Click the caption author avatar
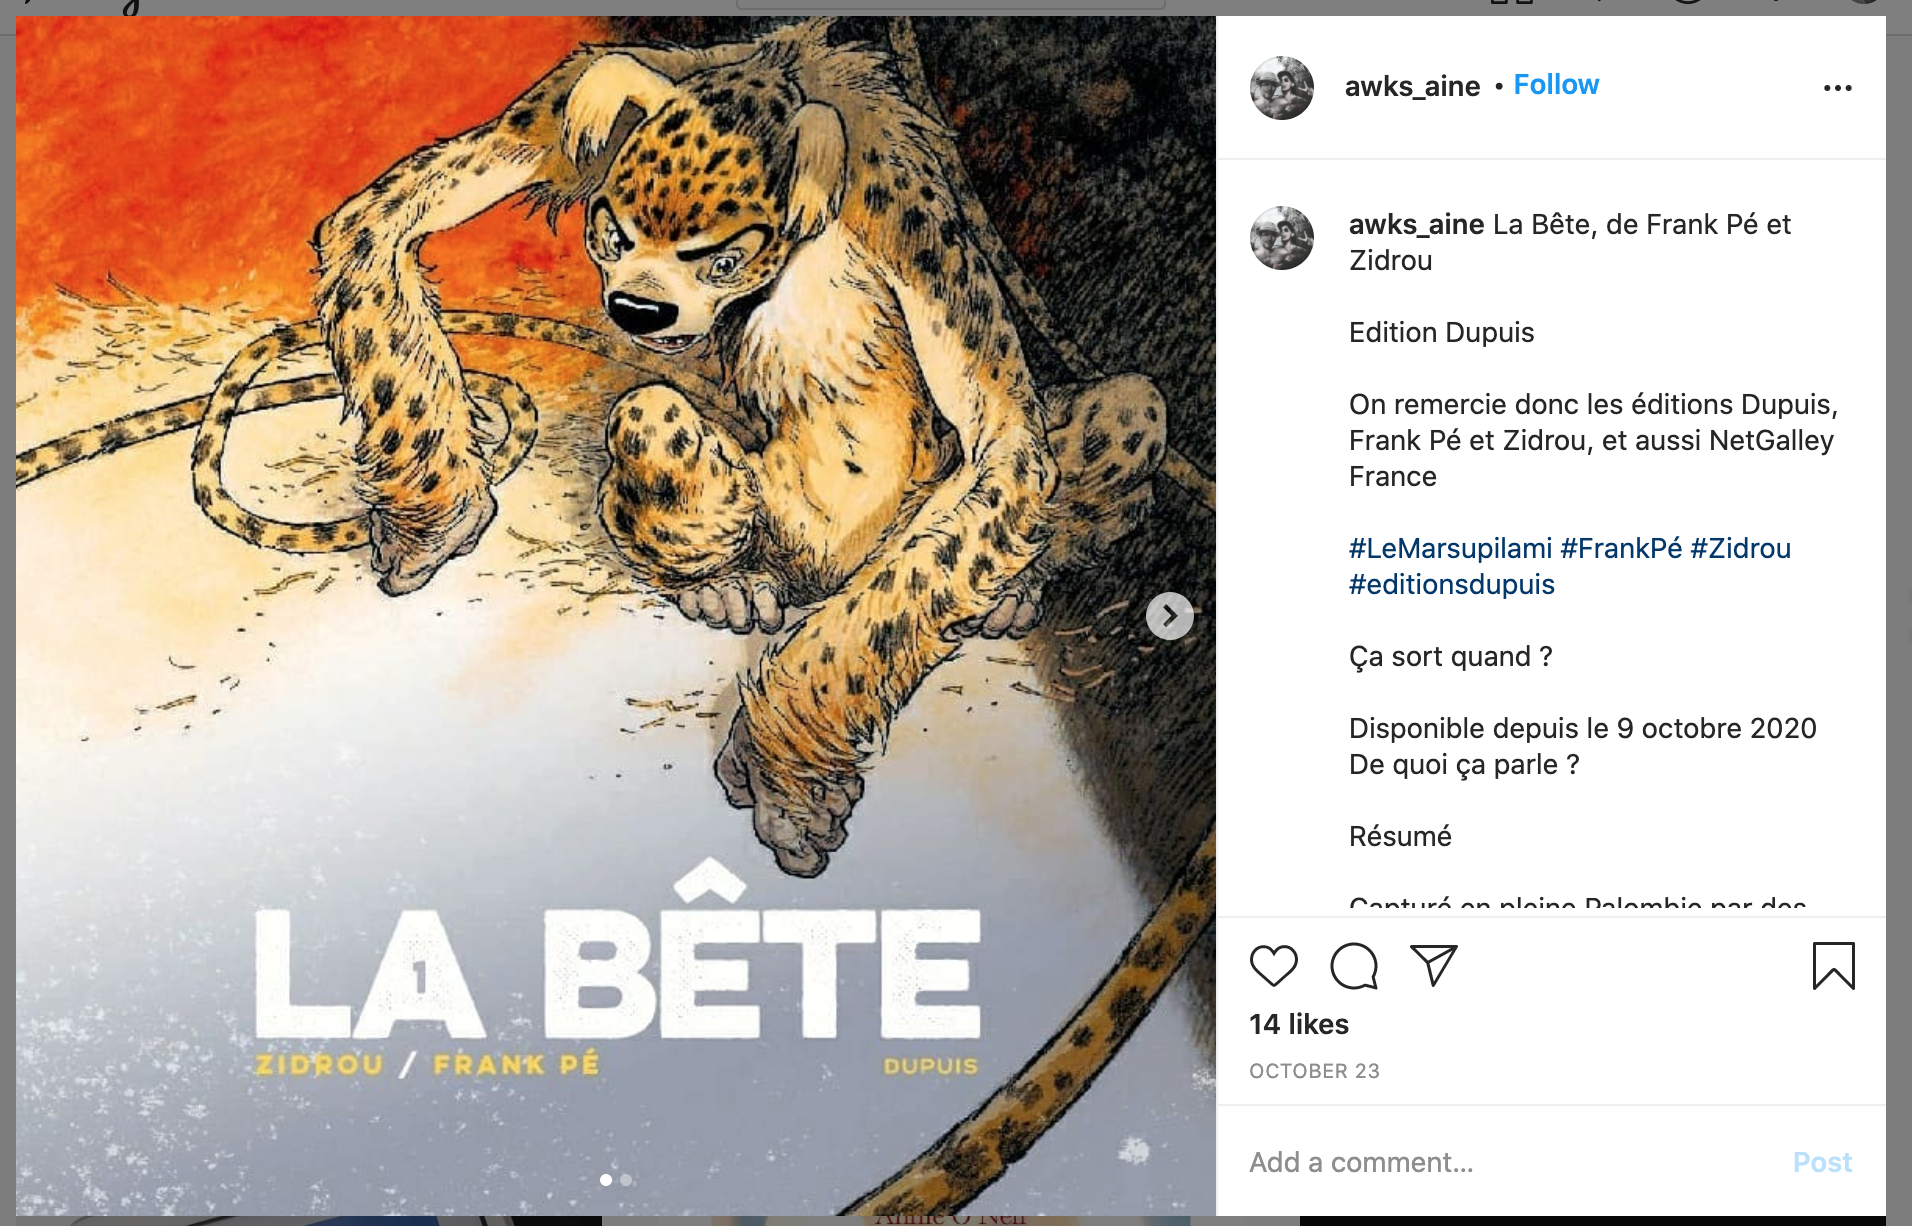 coord(1281,238)
